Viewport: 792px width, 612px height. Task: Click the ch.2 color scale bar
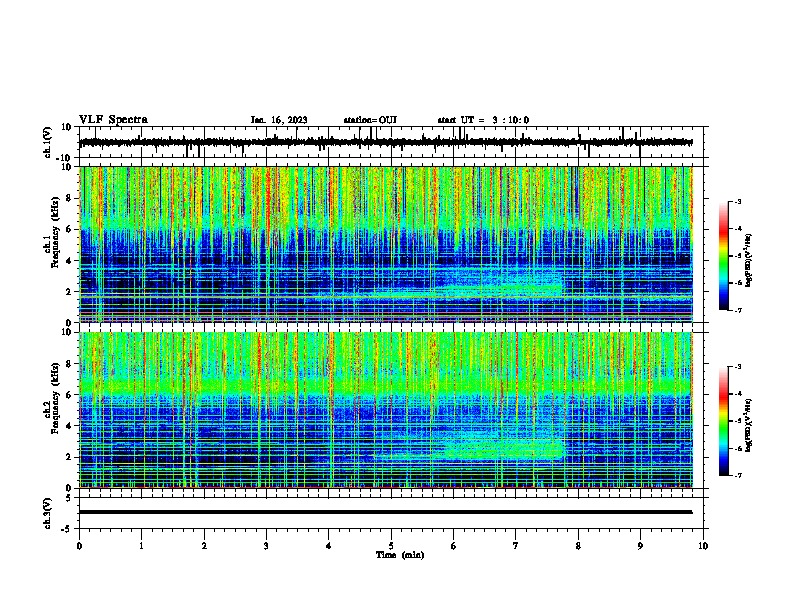pos(723,421)
